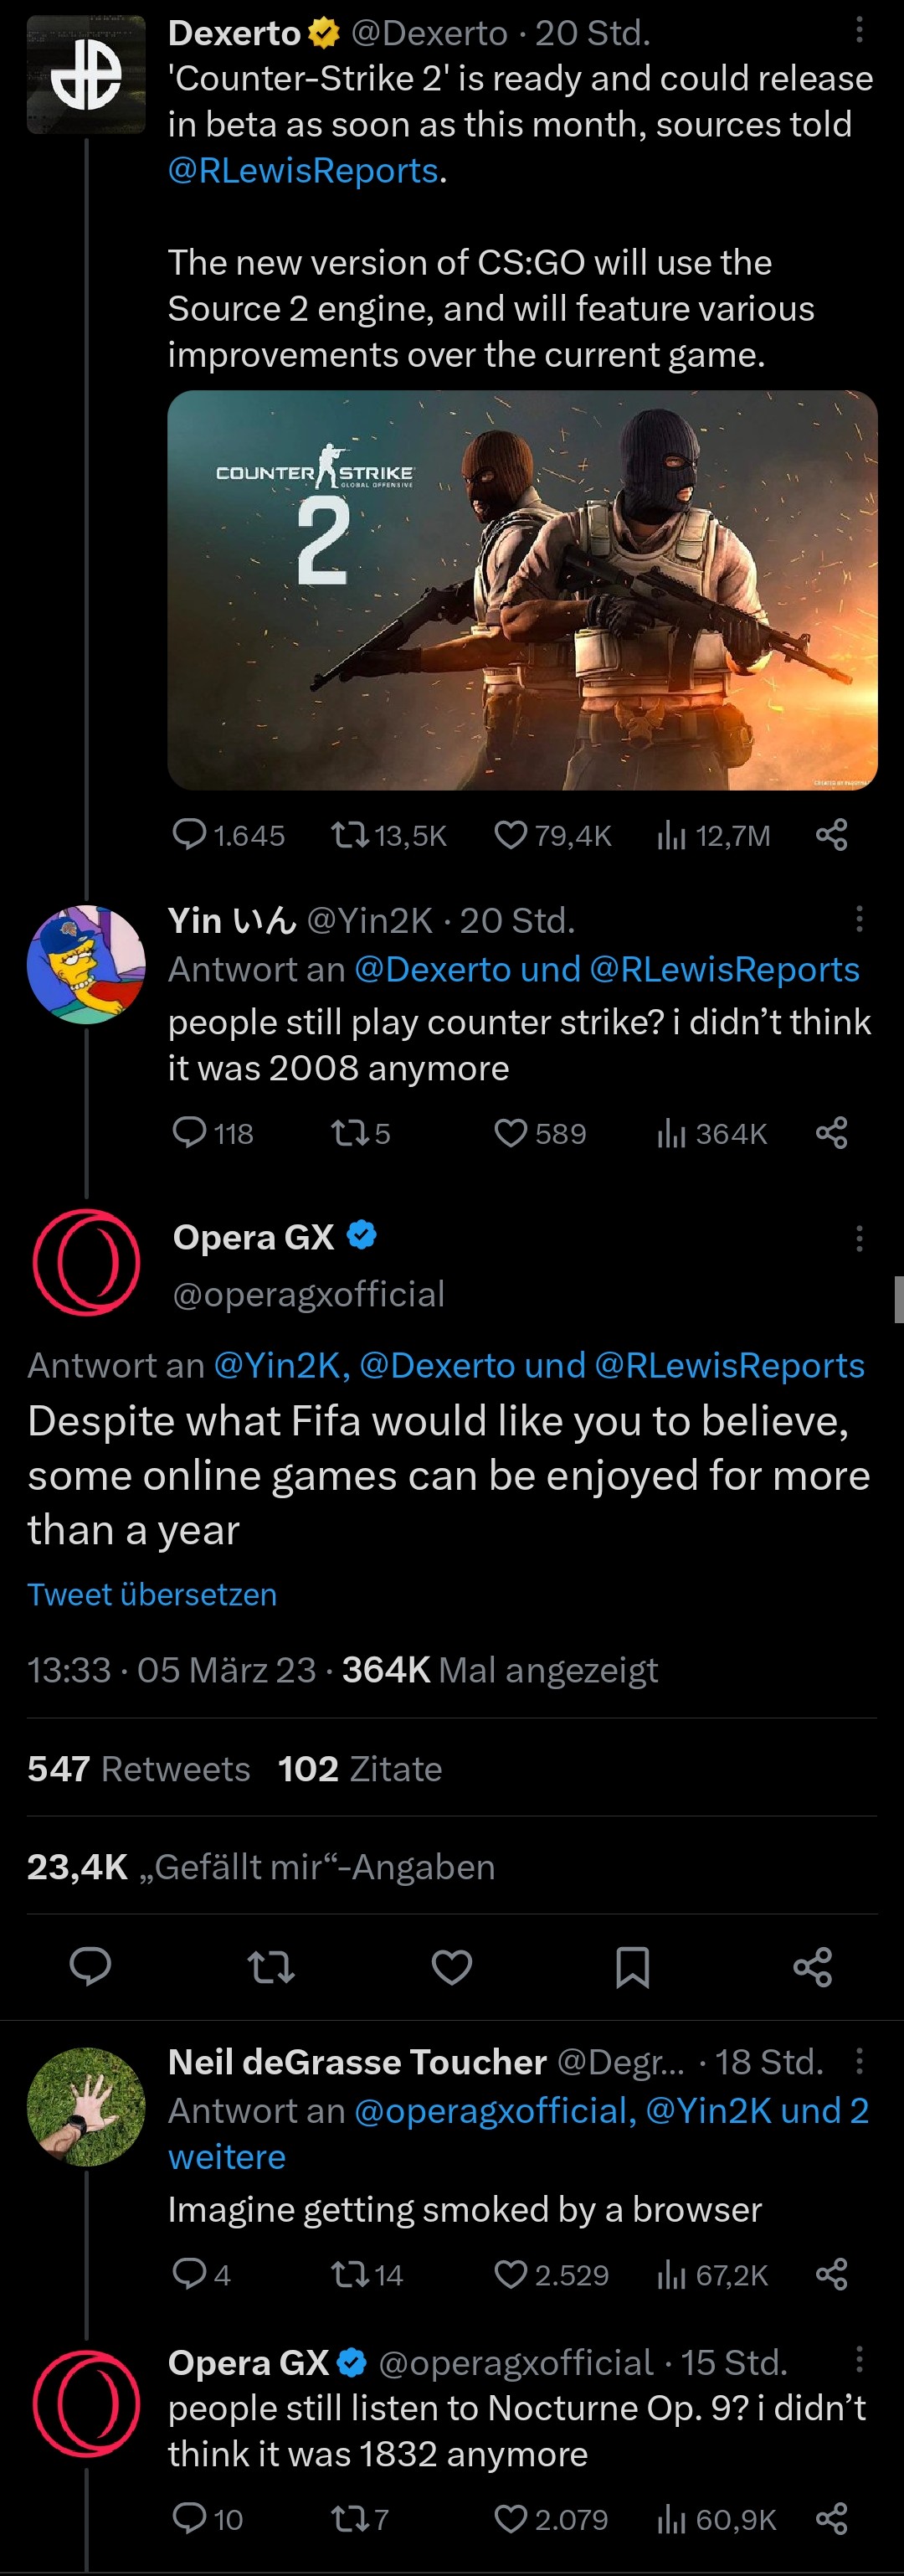View analytics of the Nocturne Op. 9 tweet
904x2576 pixels.
click(671, 2519)
